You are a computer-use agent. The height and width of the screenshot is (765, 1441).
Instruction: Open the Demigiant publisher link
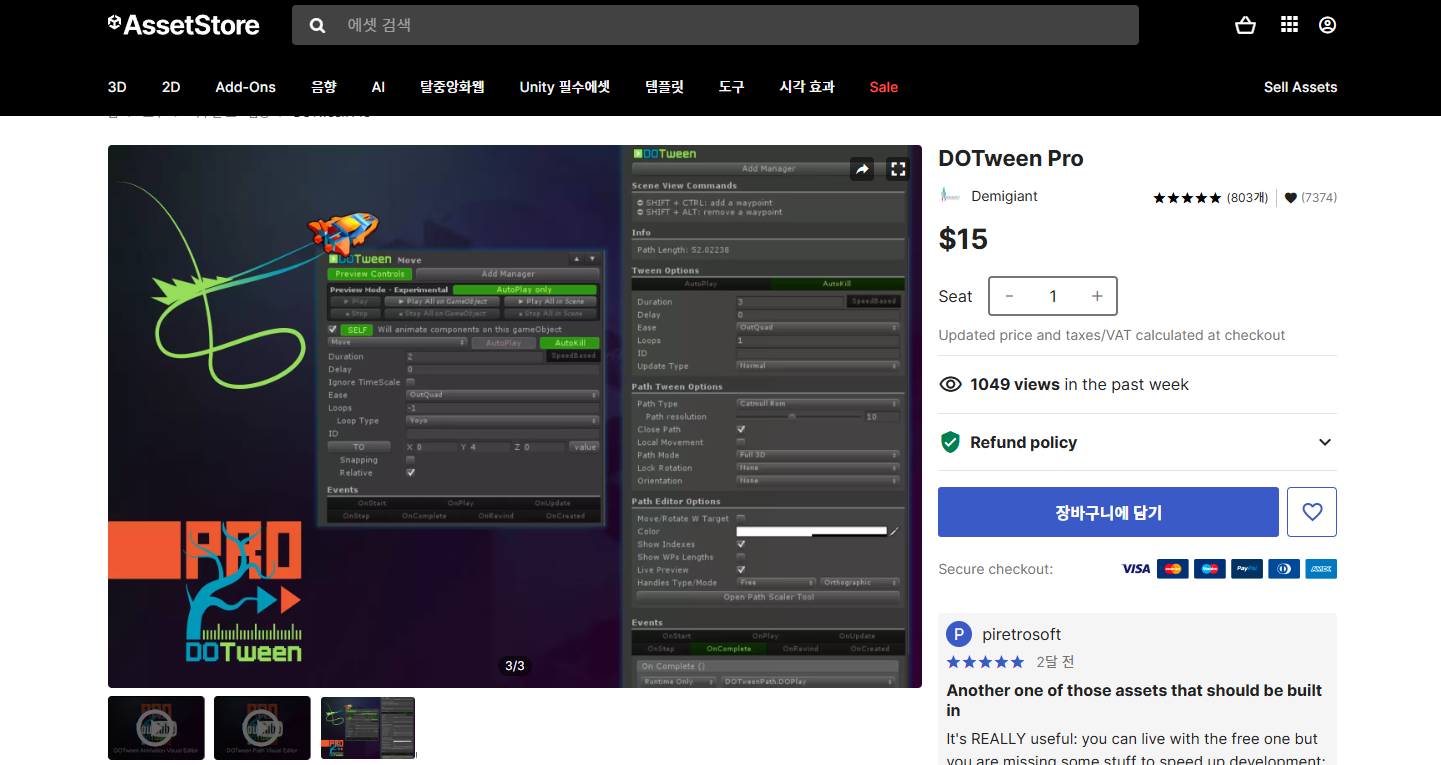(1004, 196)
